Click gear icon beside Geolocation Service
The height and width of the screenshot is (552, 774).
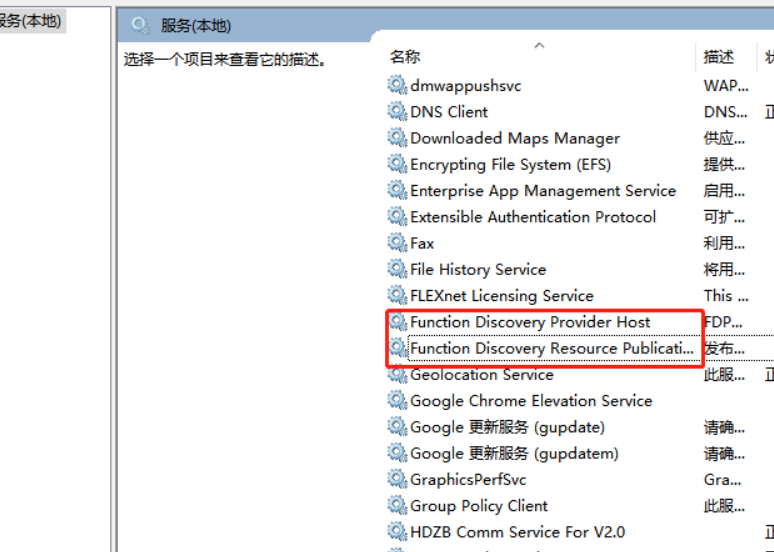pos(397,375)
